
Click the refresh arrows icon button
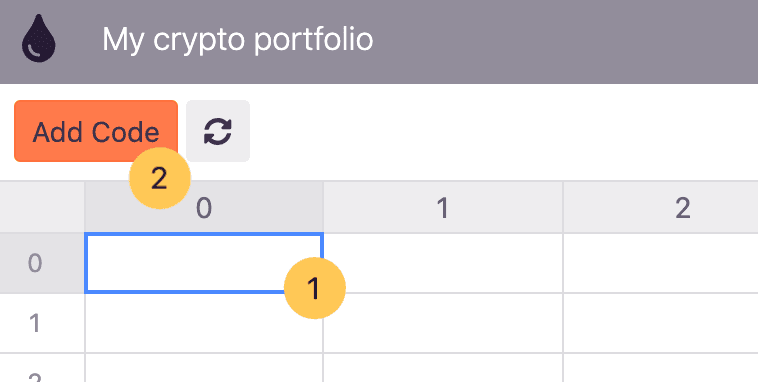[x=218, y=131]
